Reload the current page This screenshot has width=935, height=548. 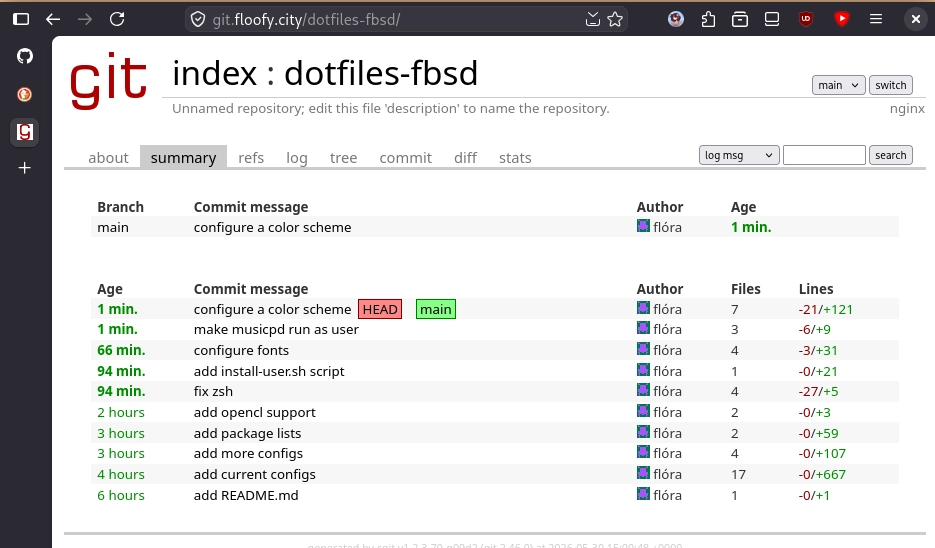pyautogui.click(x=117, y=19)
